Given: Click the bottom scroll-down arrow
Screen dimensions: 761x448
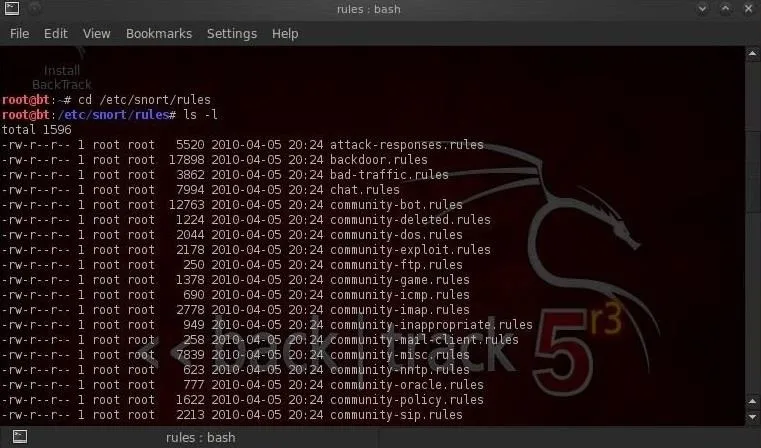Looking at the screenshot, I should pyautogui.click(x=752, y=417).
